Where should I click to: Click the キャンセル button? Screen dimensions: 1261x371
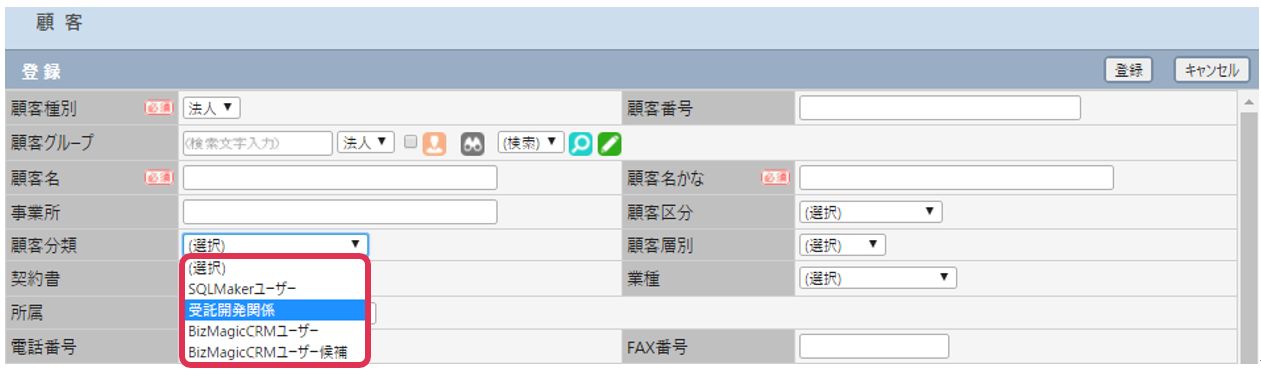tap(1211, 70)
